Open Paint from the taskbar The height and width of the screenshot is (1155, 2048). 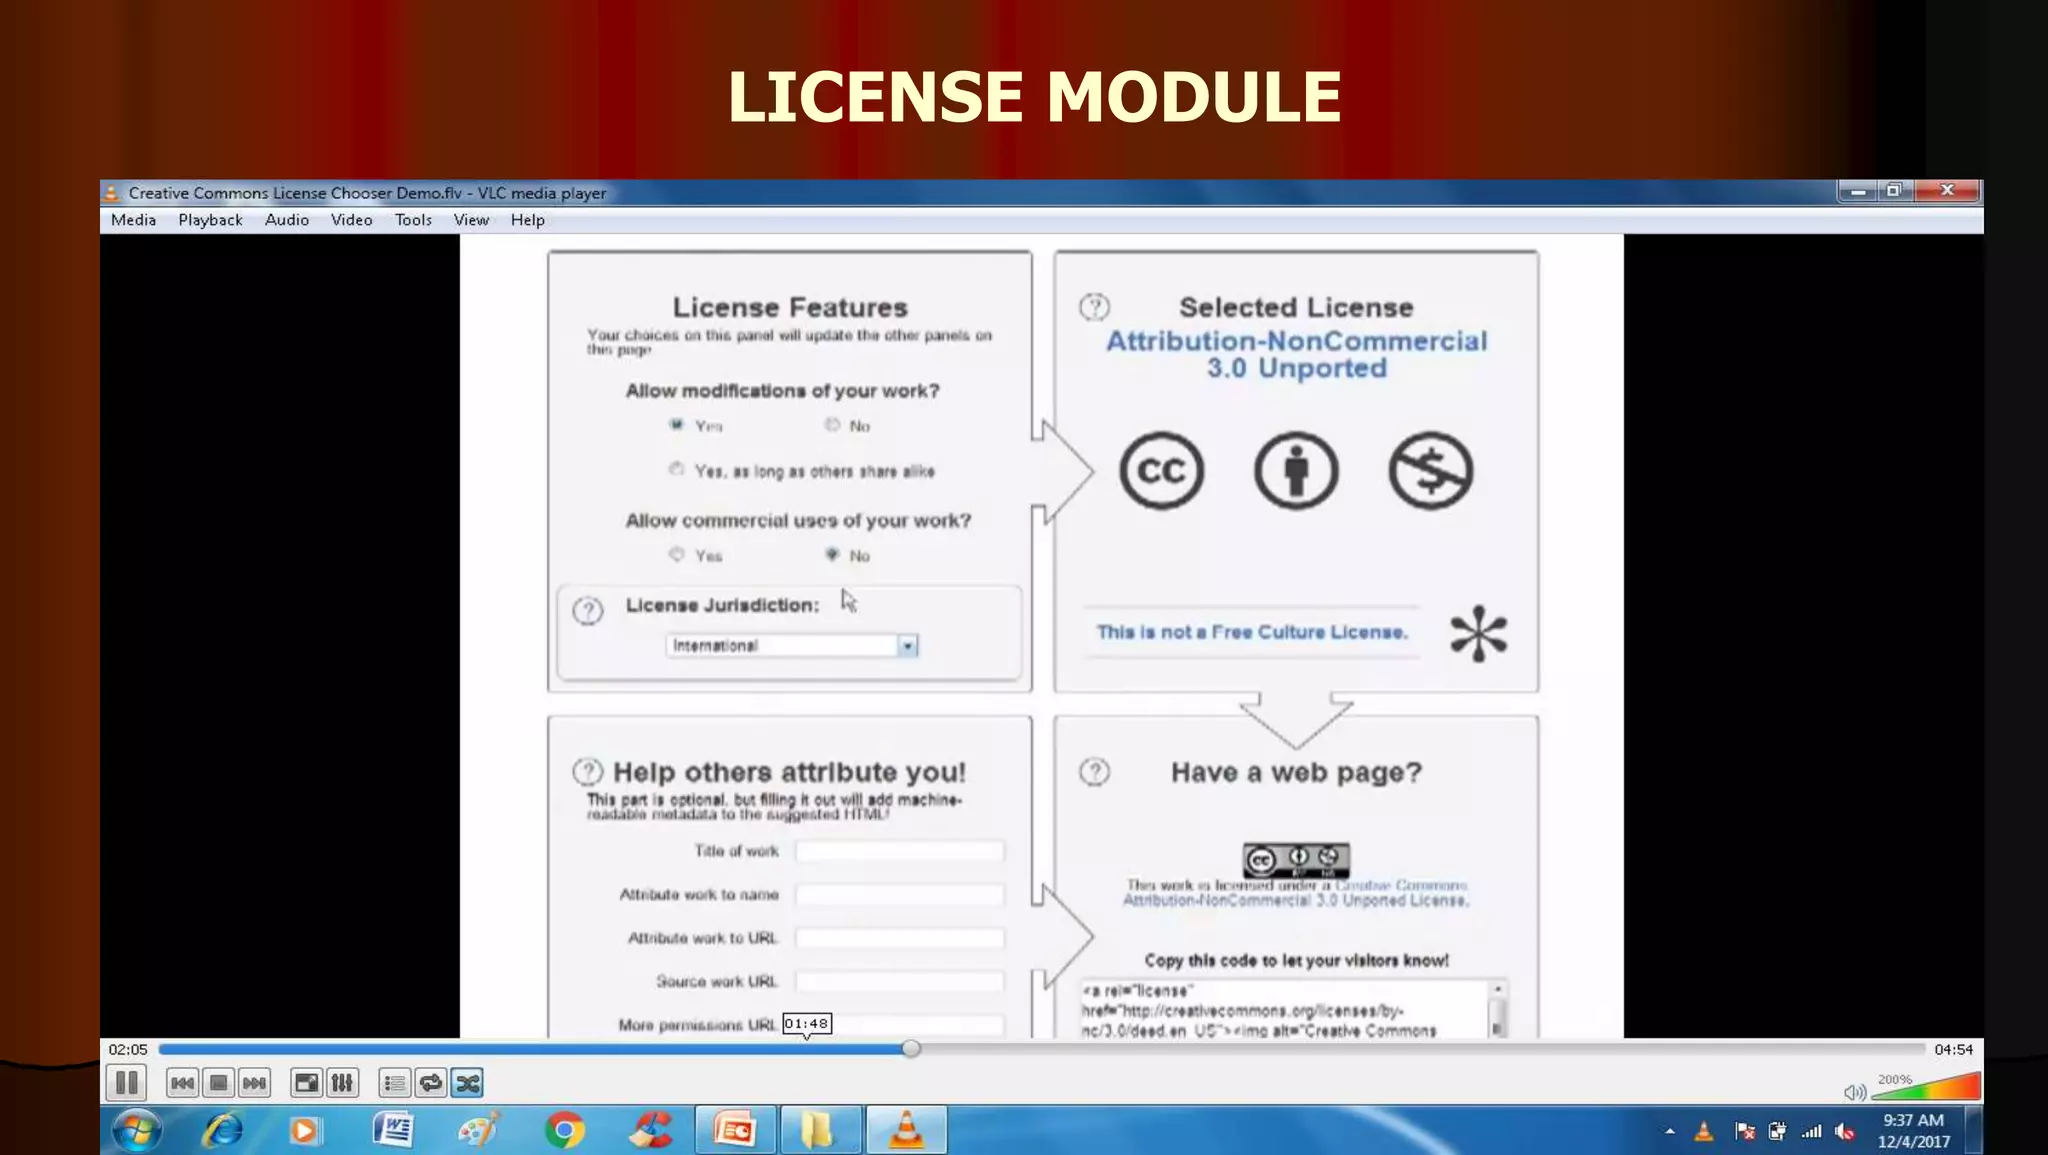click(478, 1131)
